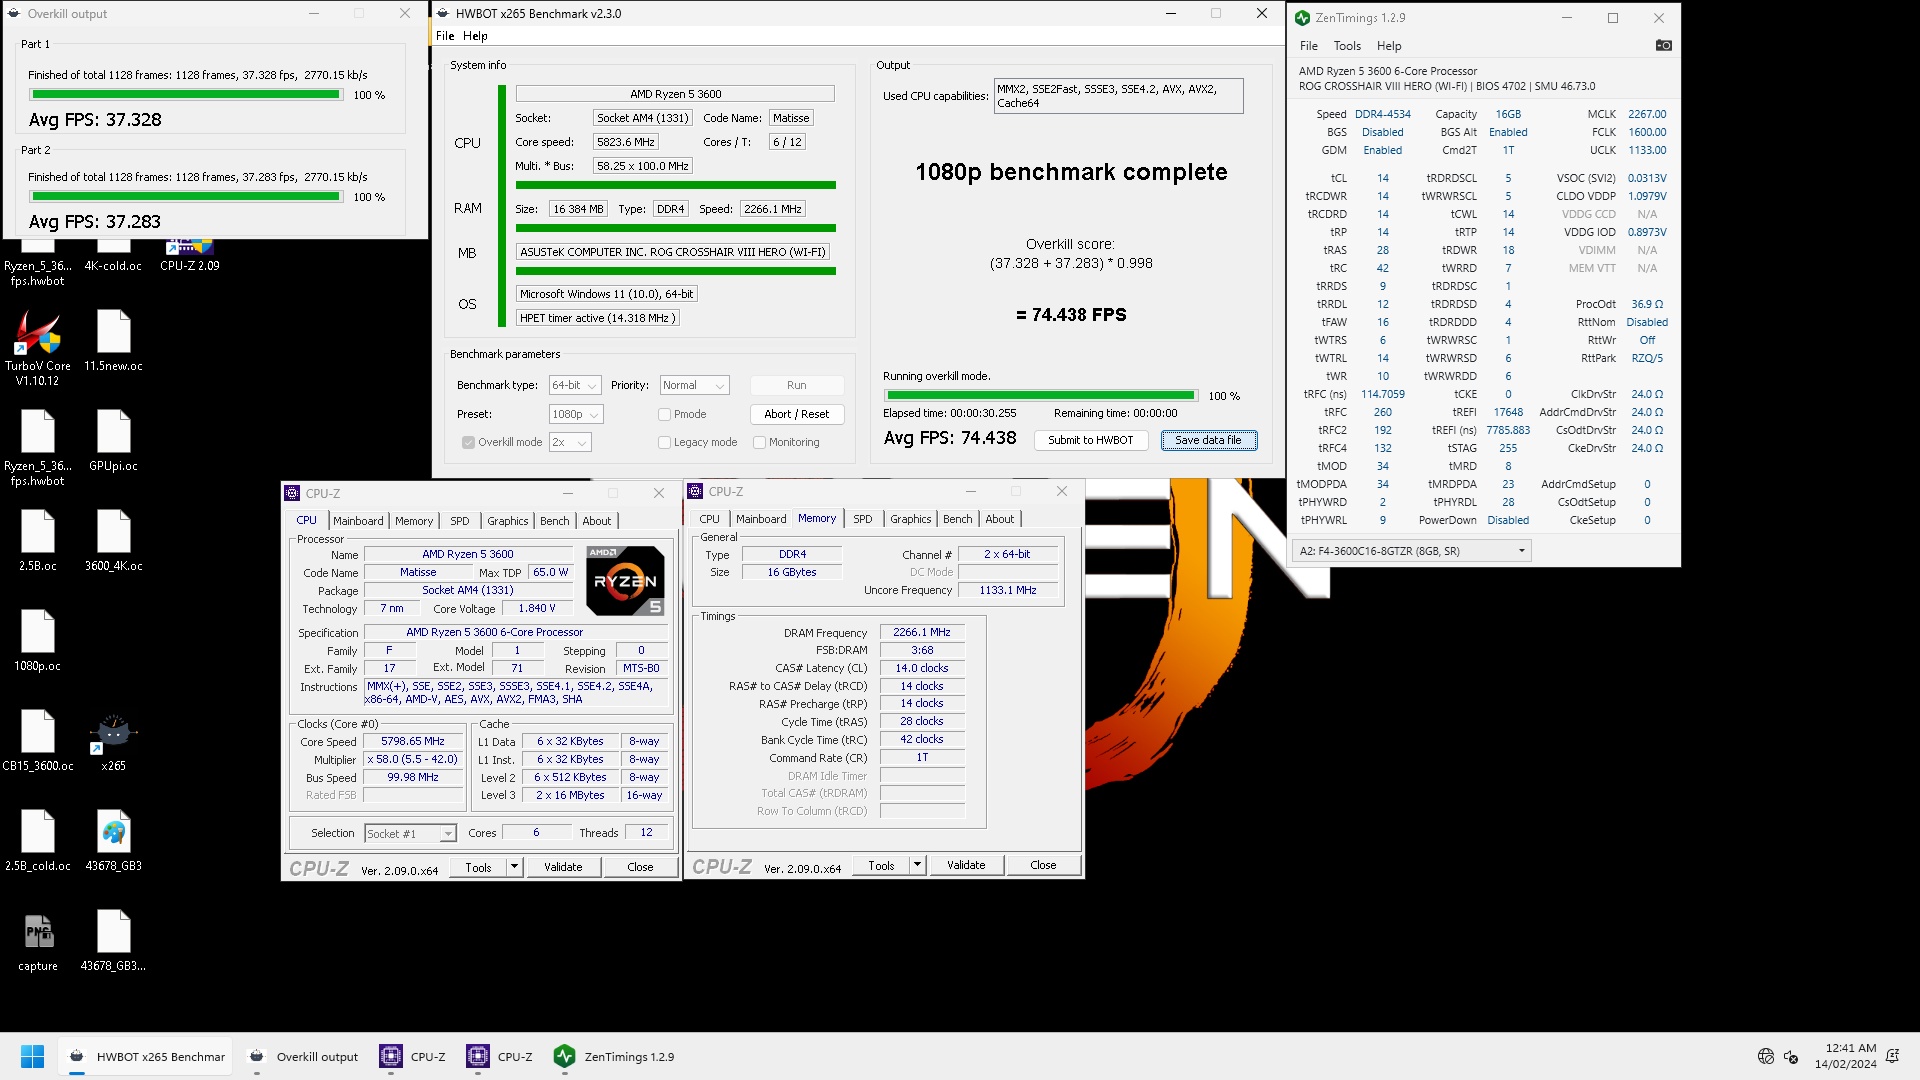Click the Ryzen 5 logo in CPU-Z
Screen dimensions: 1920x1080
[625, 580]
